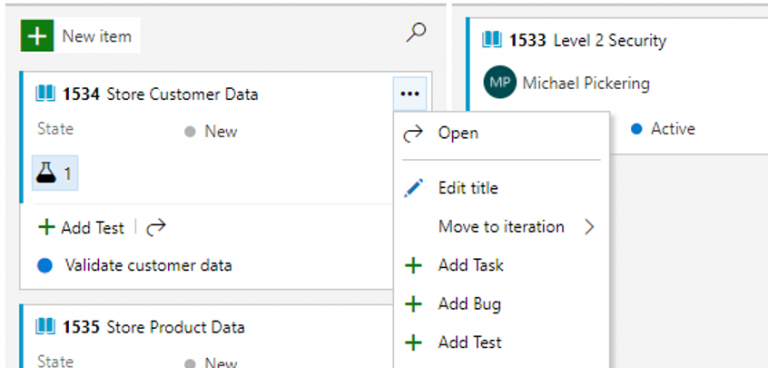Click the MP avatar on Level 2 Security
The height and width of the screenshot is (368, 768).
coord(500,82)
